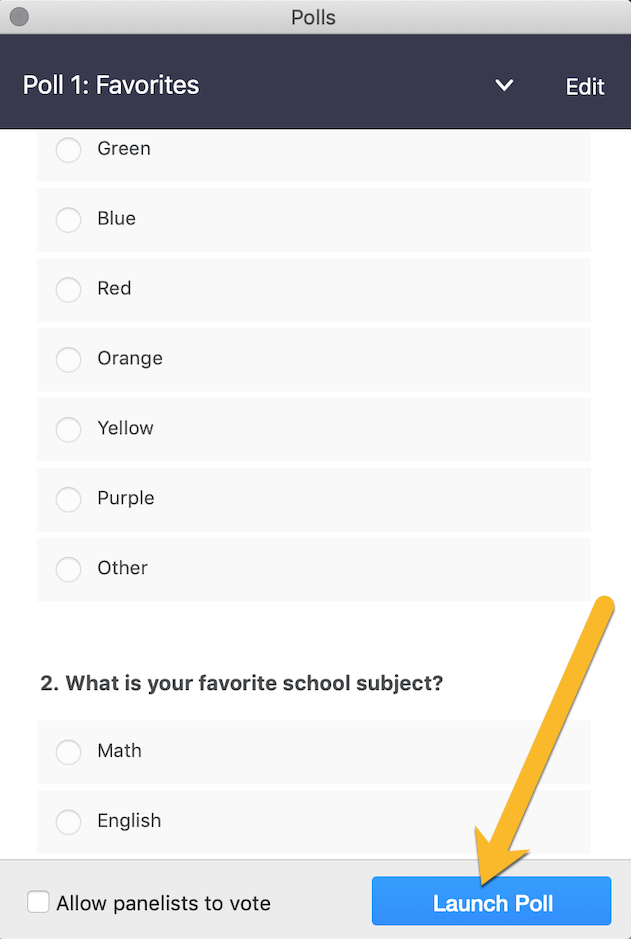Close the Polls window
This screenshot has height=939, width=631.
point(18,17)
